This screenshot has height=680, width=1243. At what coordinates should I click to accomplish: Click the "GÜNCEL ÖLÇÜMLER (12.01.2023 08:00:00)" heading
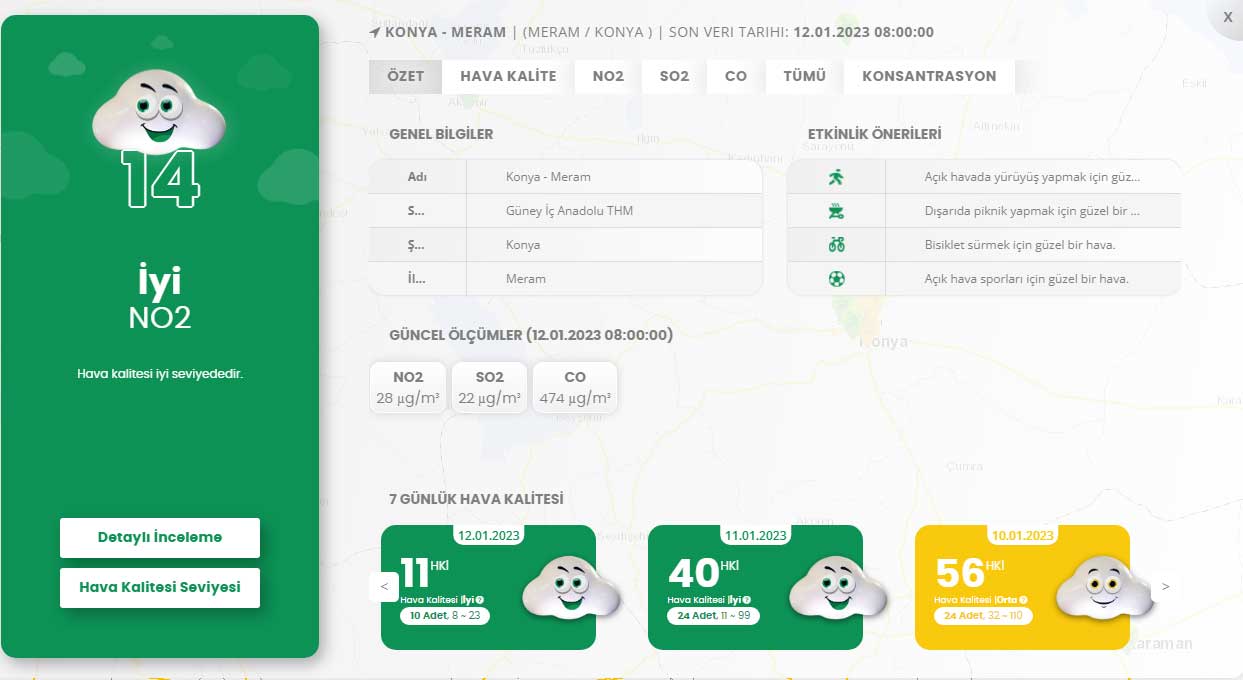pyautogui.click(x=531, y=335)
